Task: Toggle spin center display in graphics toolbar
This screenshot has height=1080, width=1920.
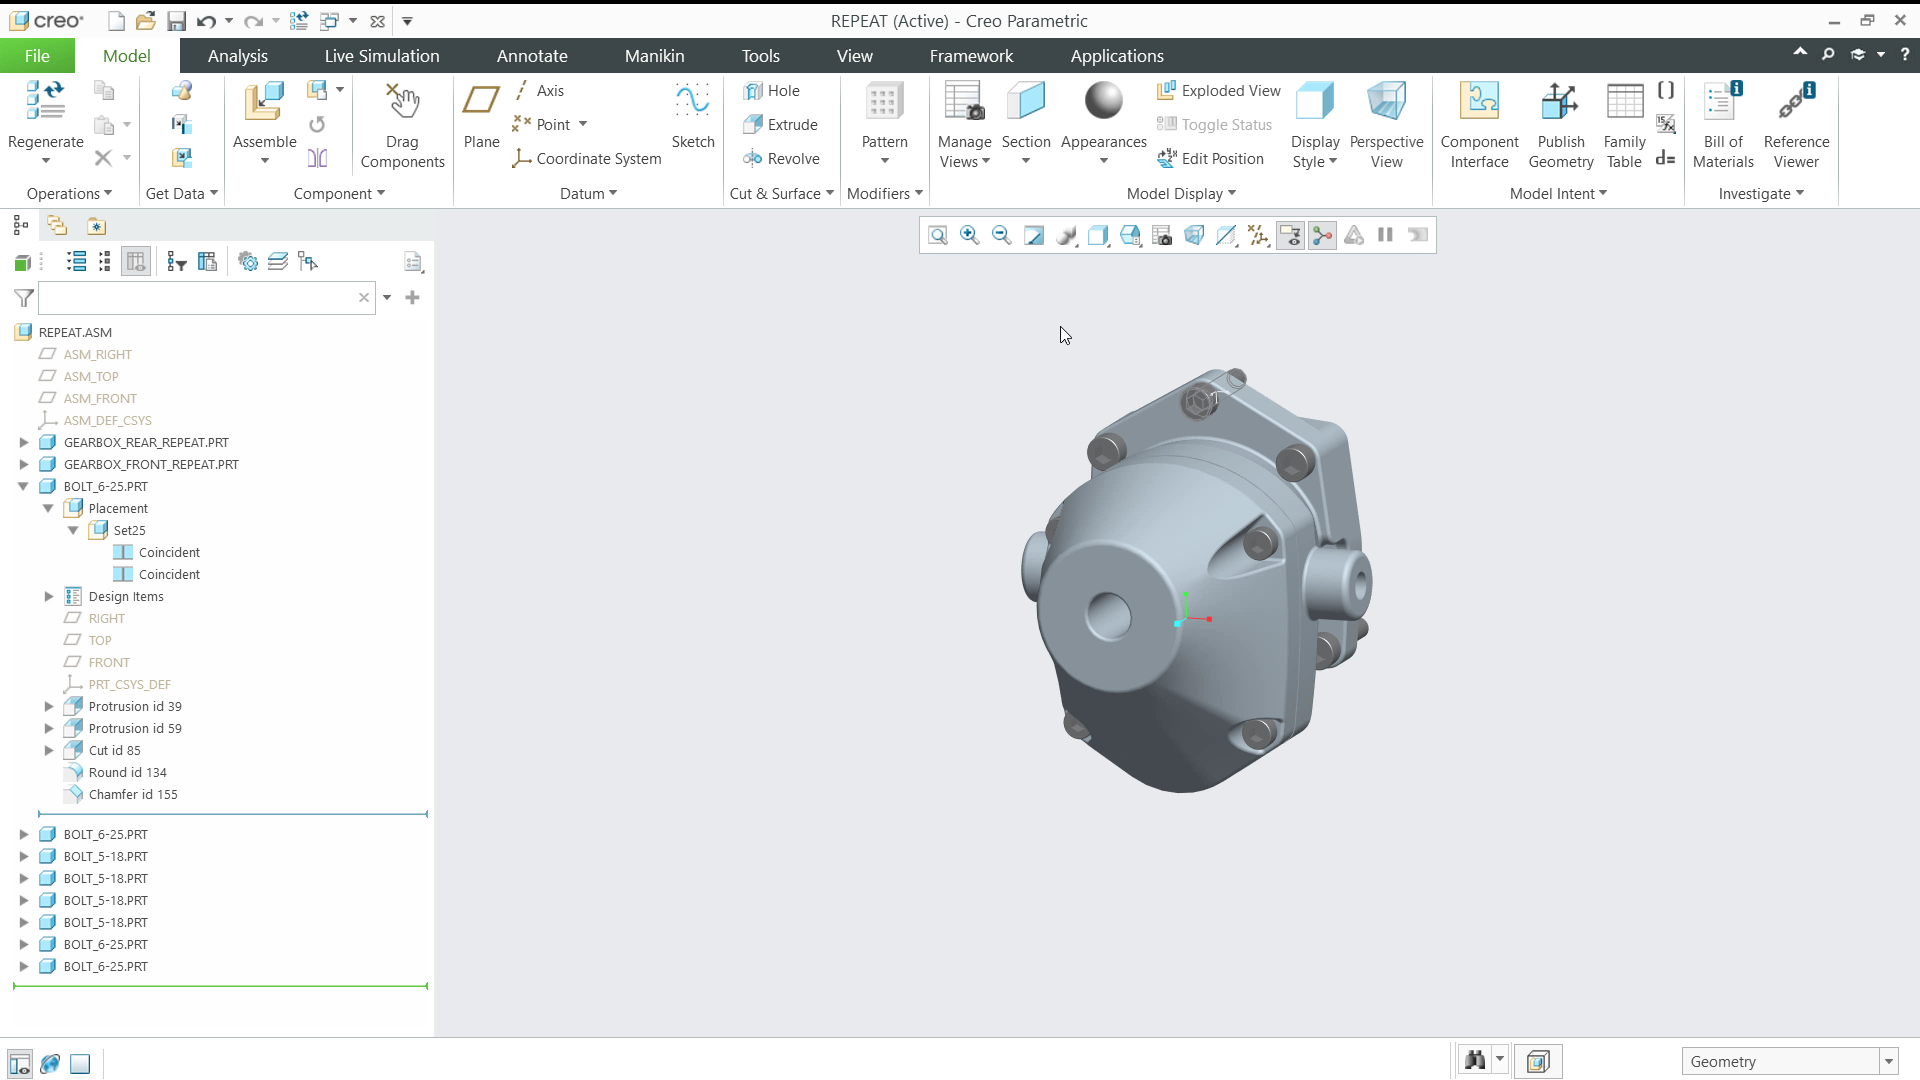Action: coord(1322,235)
